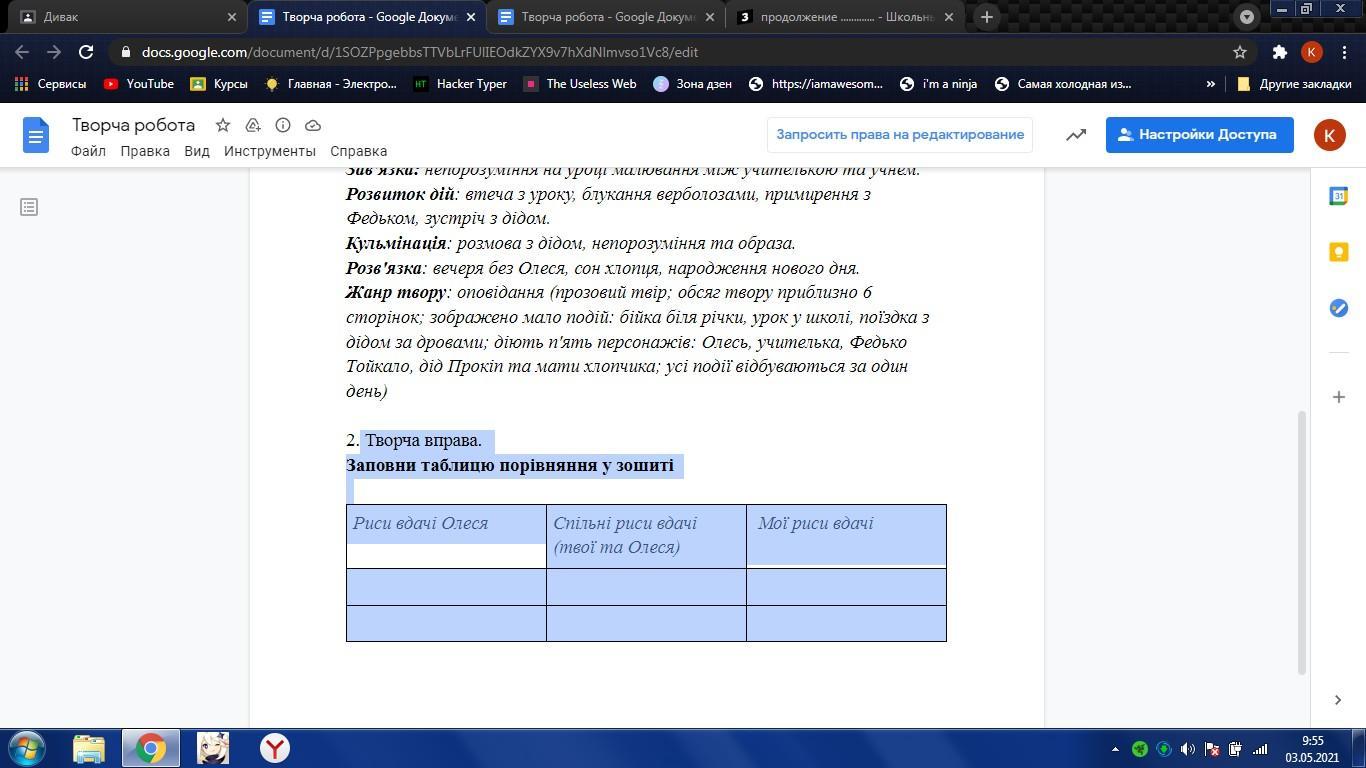This screenshot has height=768, width=1366.
Task: Open the Другие закладки folder
Action: [x=1294, y=84]
